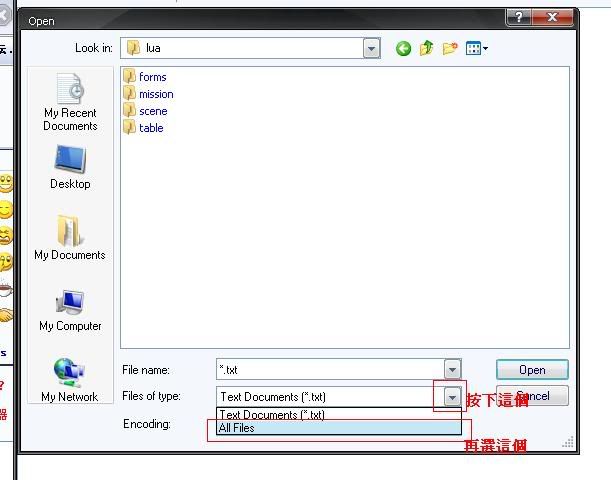Select My Computer in places bar
Image resolution: width=611 pixels, height=480 pixels.
click(x=70, y=310)
